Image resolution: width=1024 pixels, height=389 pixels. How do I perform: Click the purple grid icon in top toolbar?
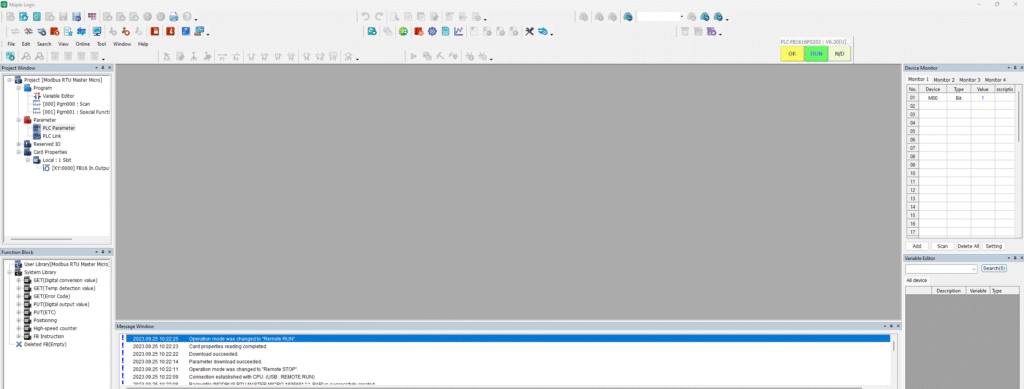point(92,16)
